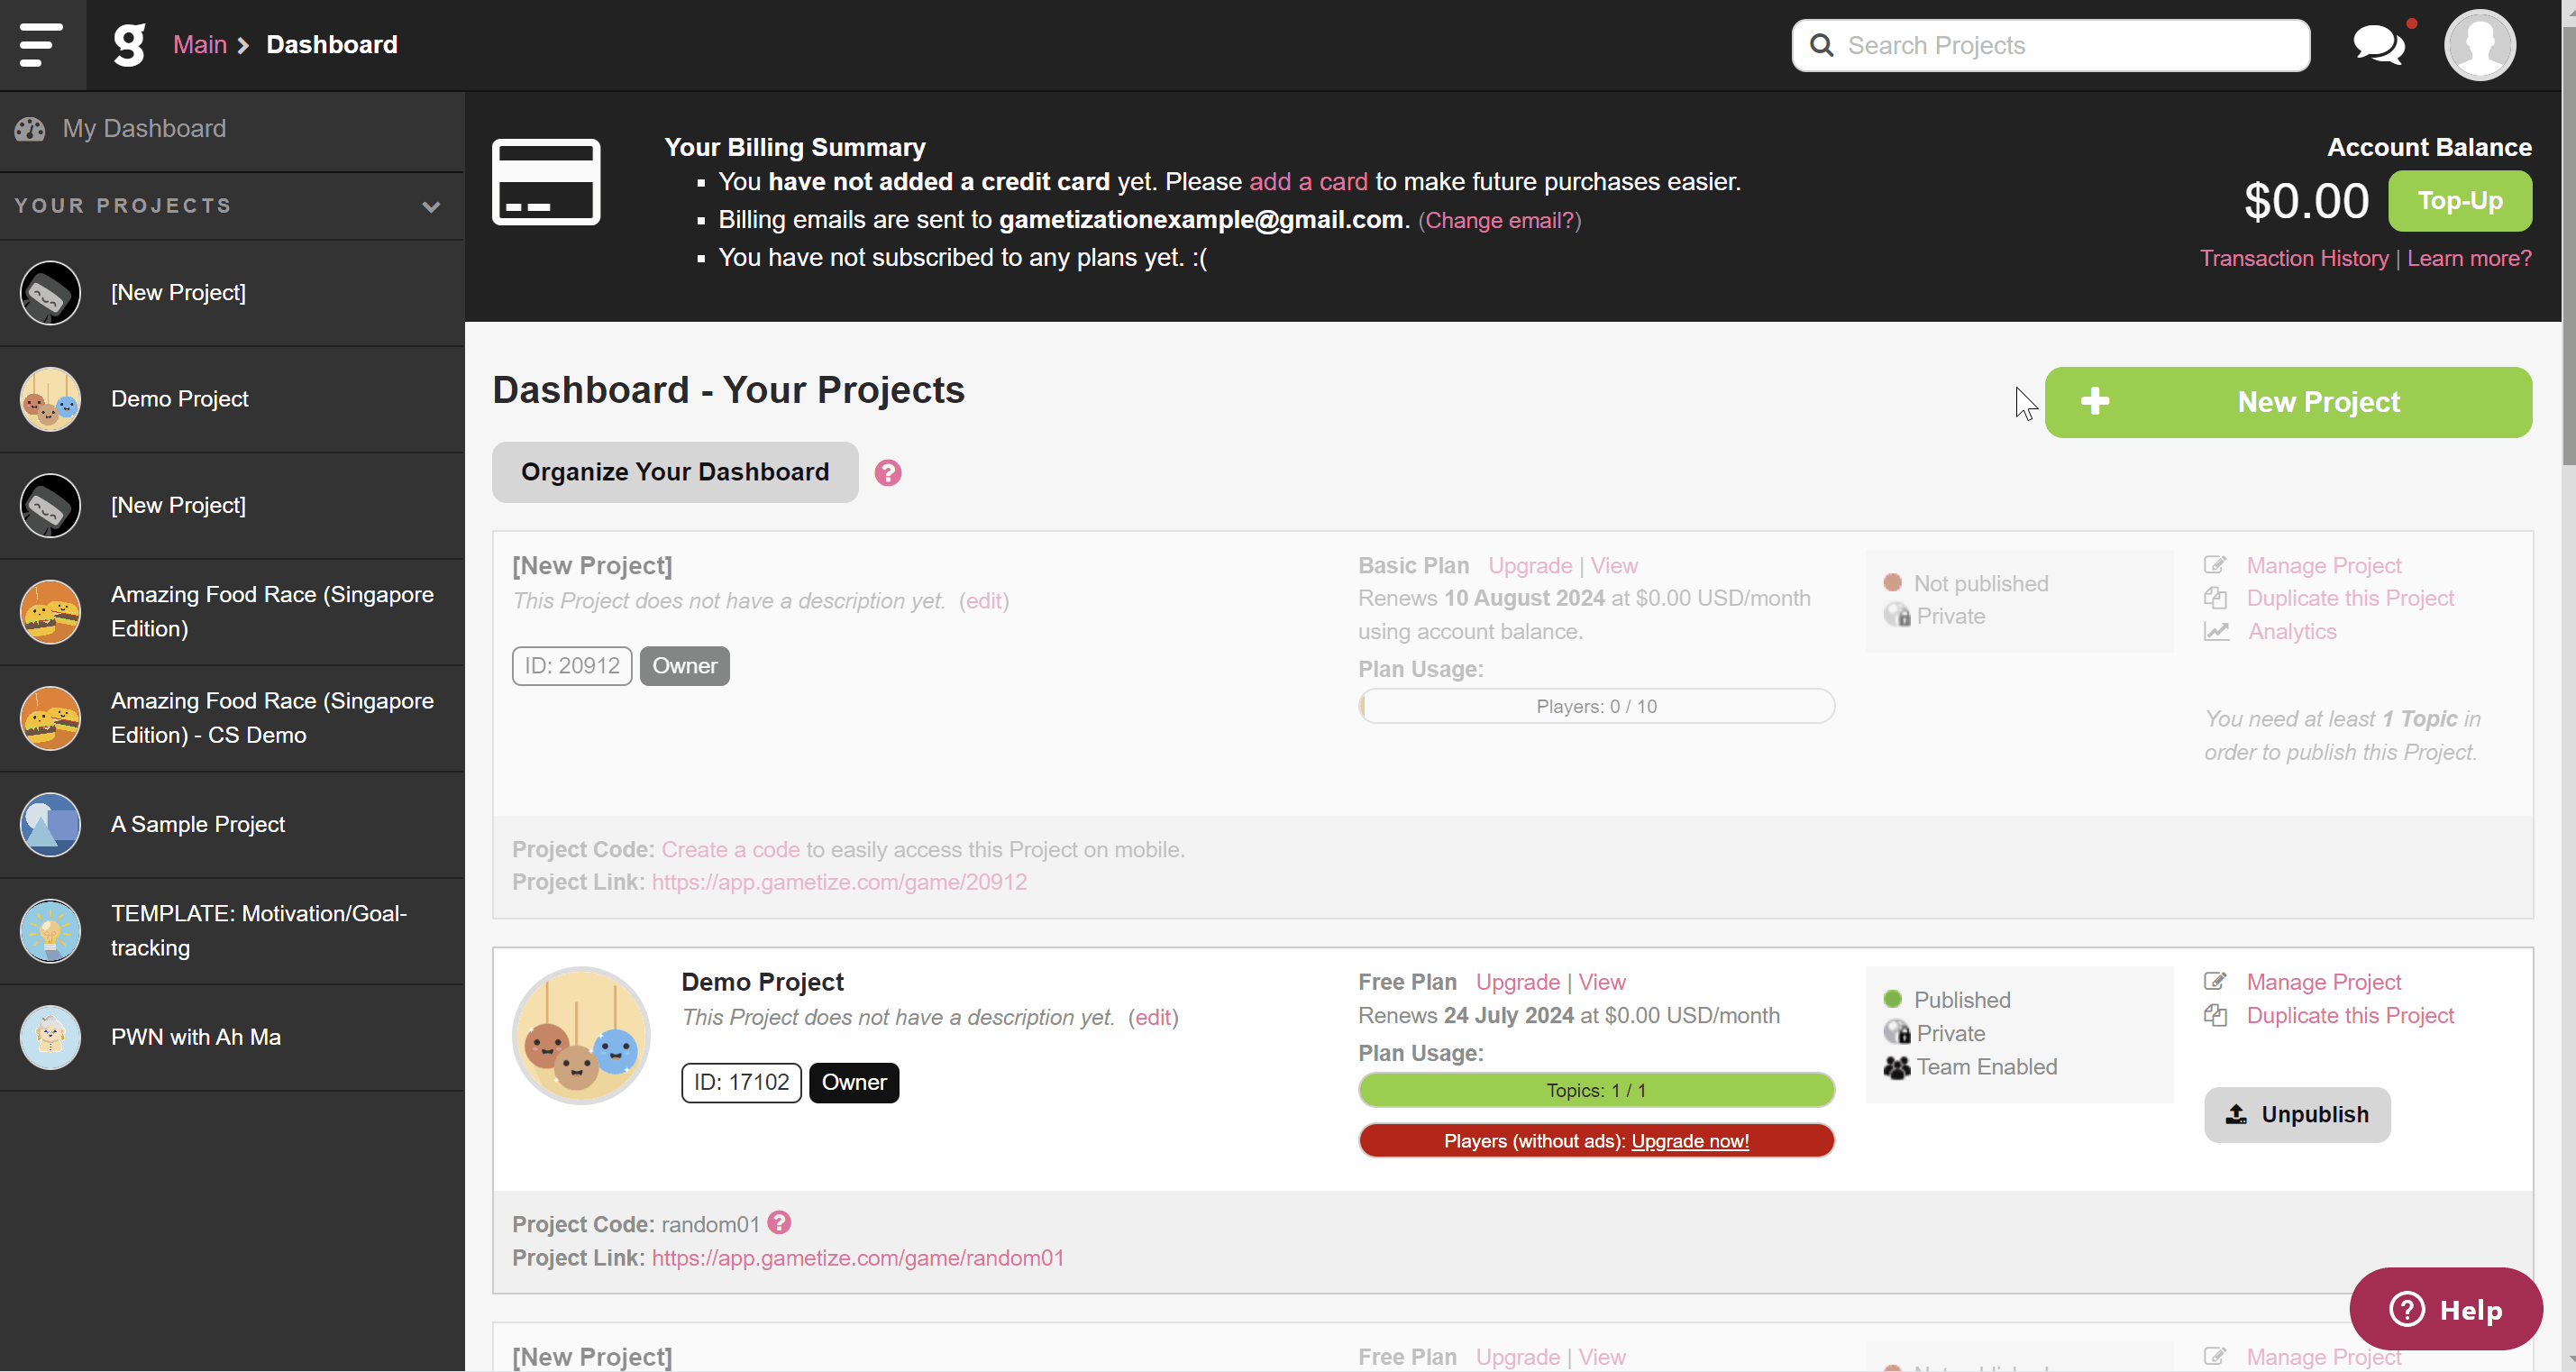Image resolution: width=2576 pixels, height=1372 pixels.
Task: Open My Dashboard in the sidebar
Action: click(232, 129)
